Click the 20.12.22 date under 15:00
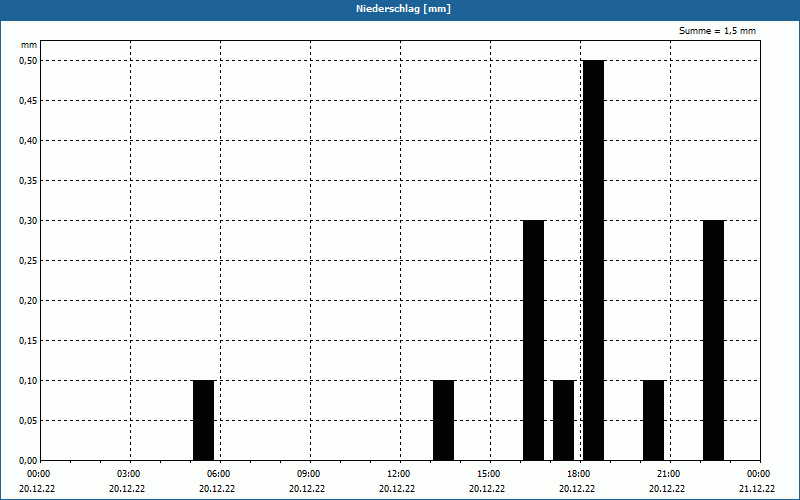Screen dimensions: 800x500 click(487, 489)
